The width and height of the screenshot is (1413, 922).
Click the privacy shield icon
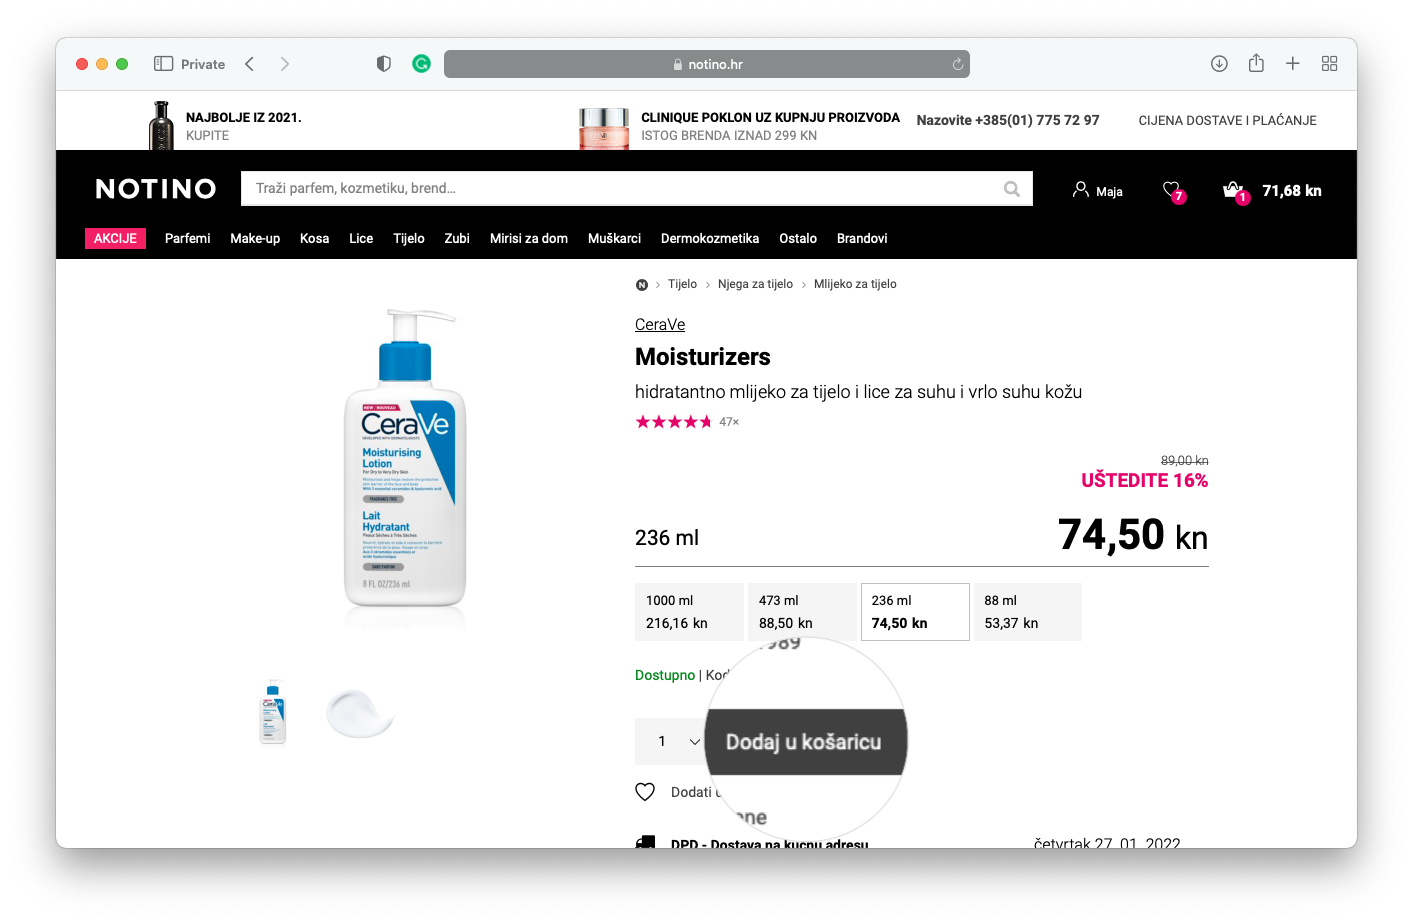tap(383, 64)
